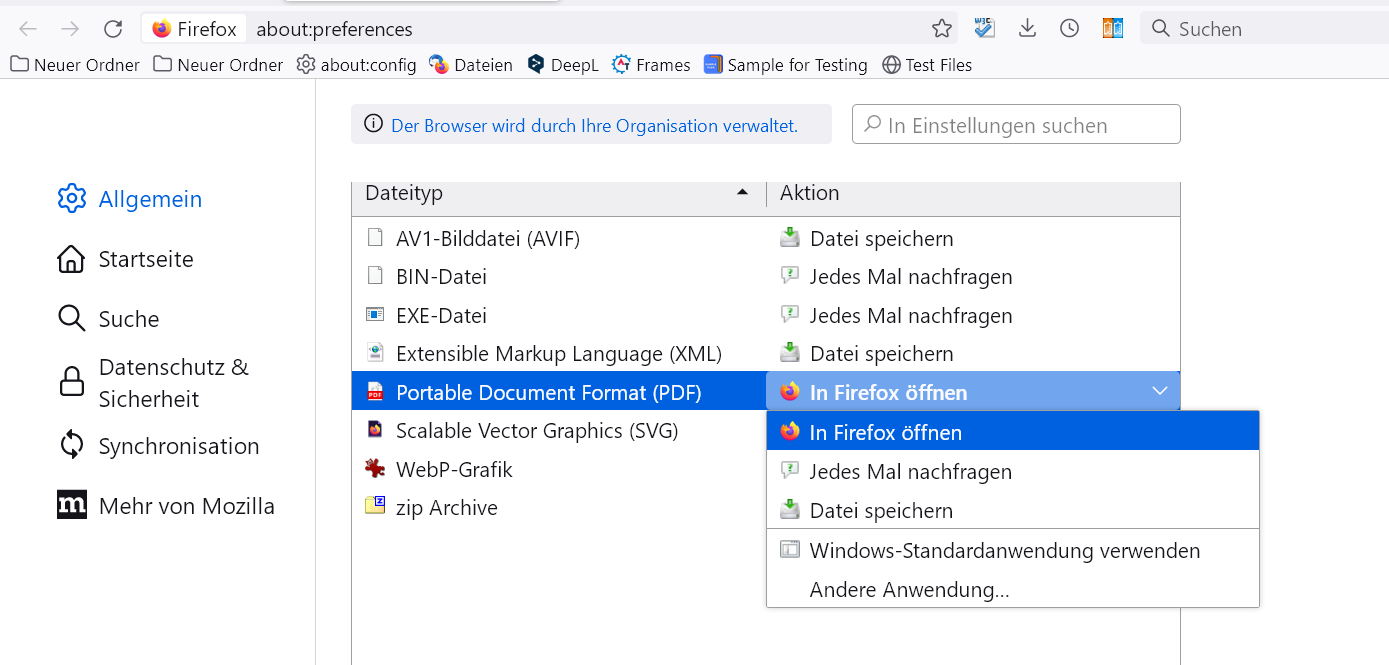Open the DeepL bookmark
This screenshot has height=665, width=1389.
(563, 65)
